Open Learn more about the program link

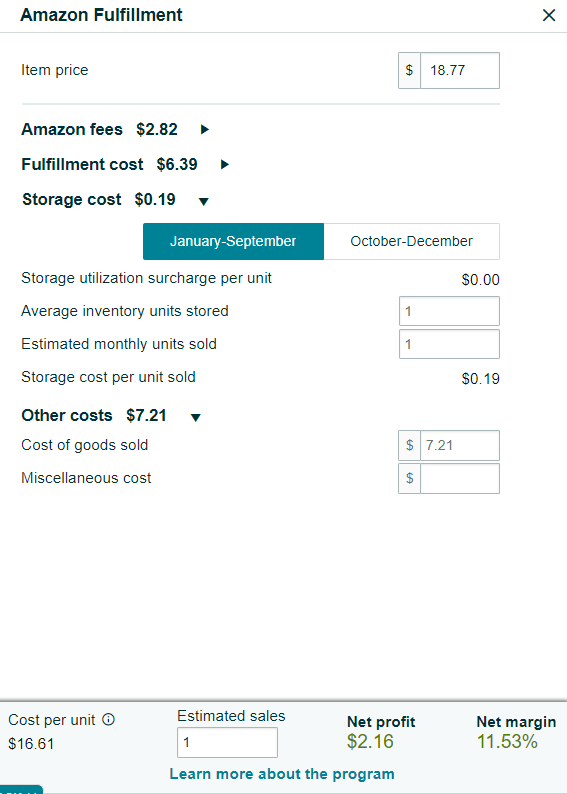coord(282,774)
